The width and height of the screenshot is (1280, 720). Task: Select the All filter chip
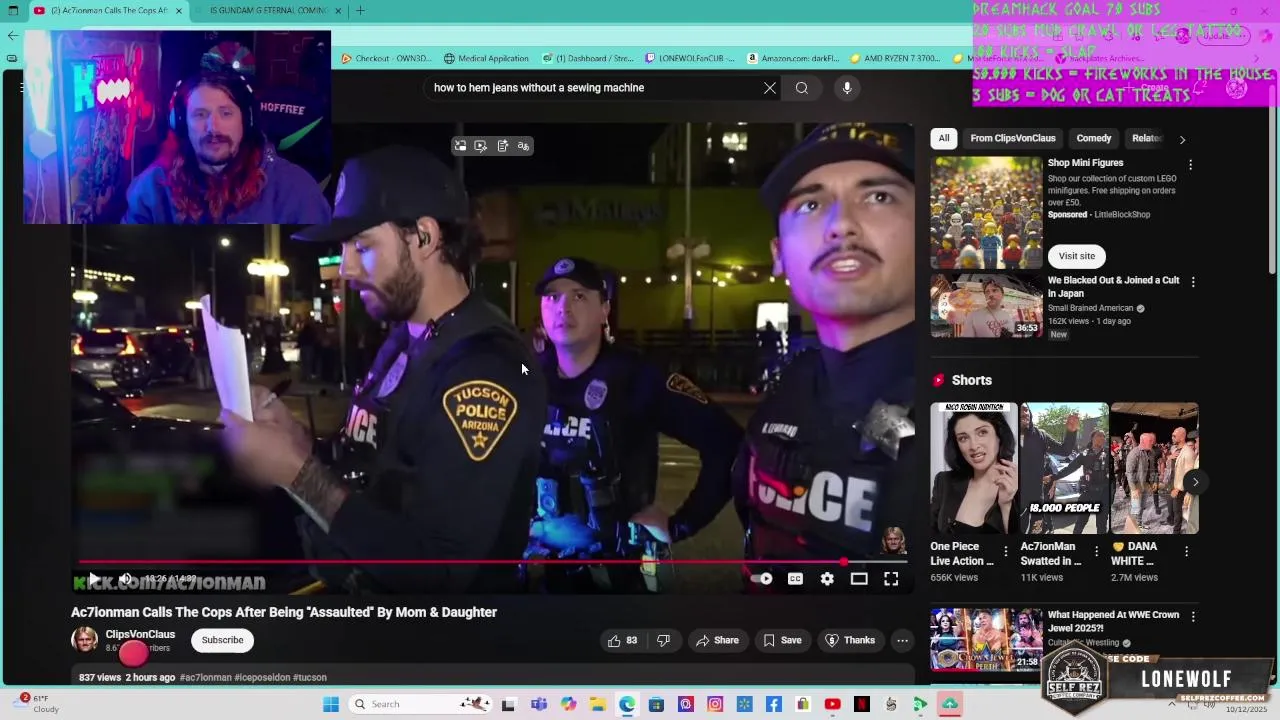[x=943, y=138]
